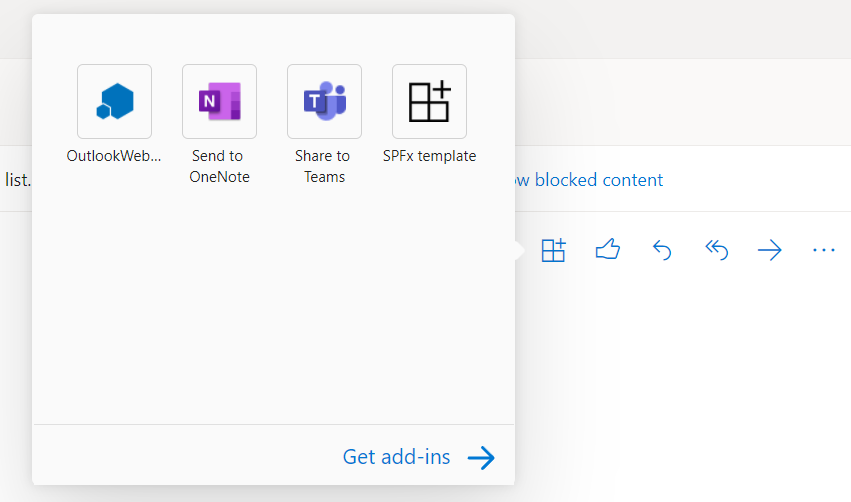The height and width of the screenshot is (502, 851).
Task: Select the SPFx template add-in
Action: [429, 101]
